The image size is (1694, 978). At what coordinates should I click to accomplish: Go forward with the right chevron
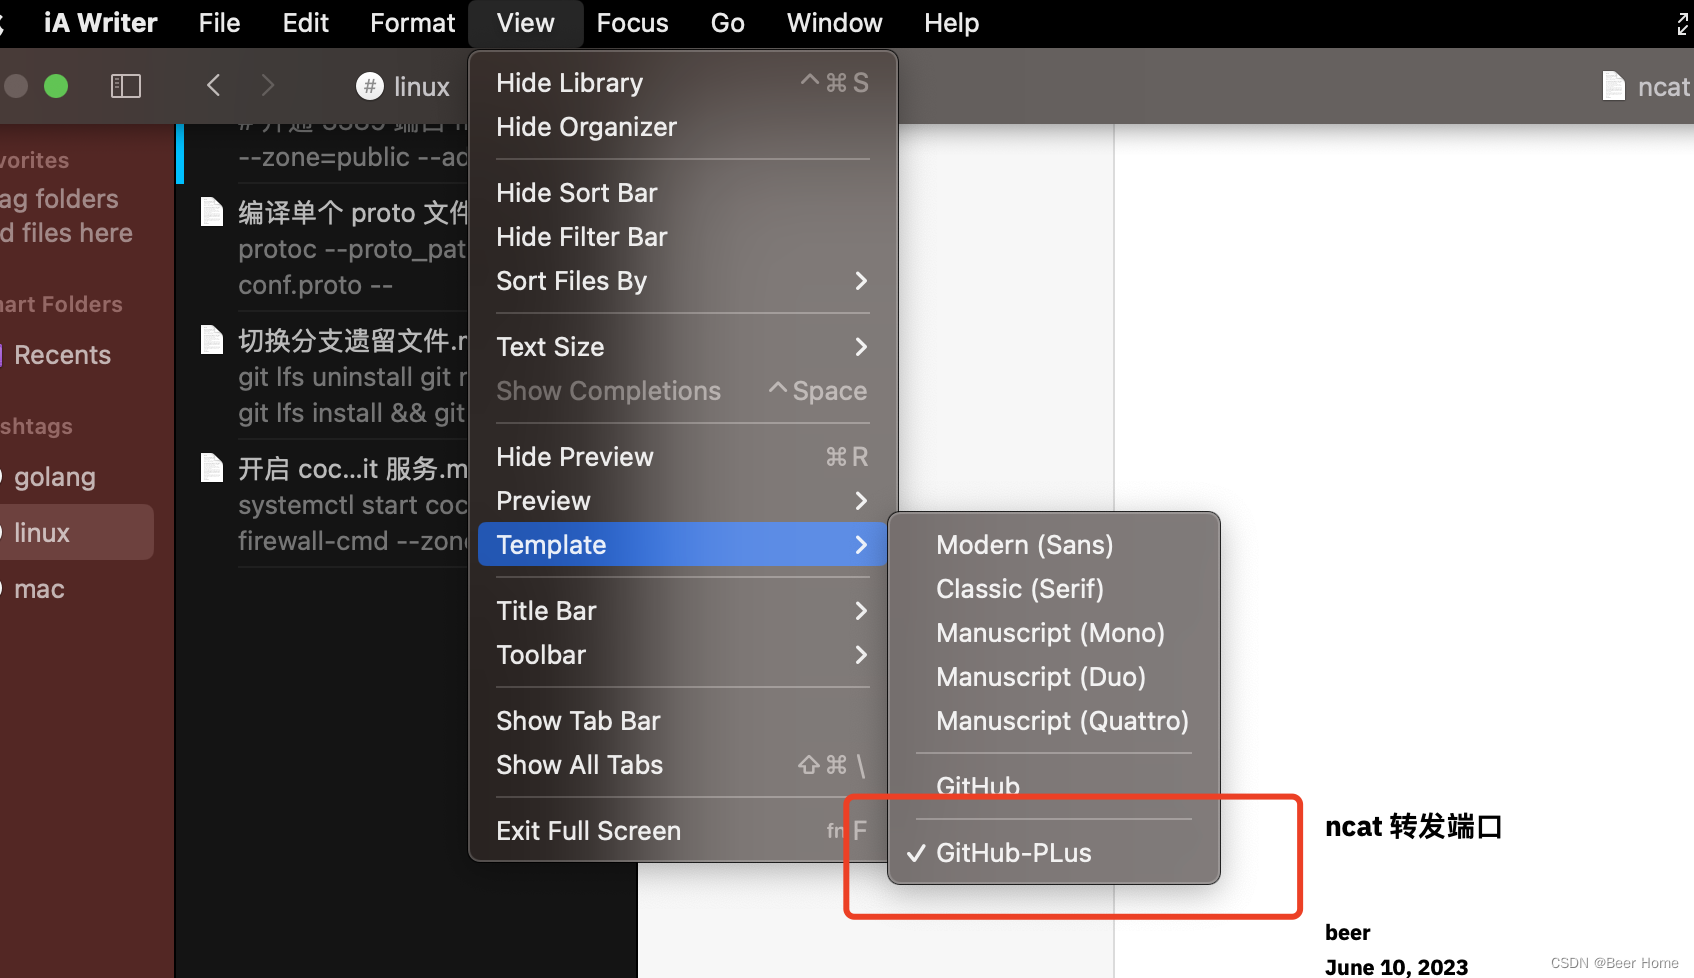click(267, 86)
